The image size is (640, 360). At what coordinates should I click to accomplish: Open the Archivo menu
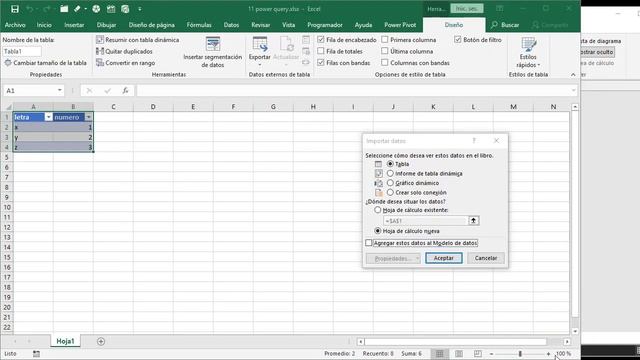tap(15, 25)
